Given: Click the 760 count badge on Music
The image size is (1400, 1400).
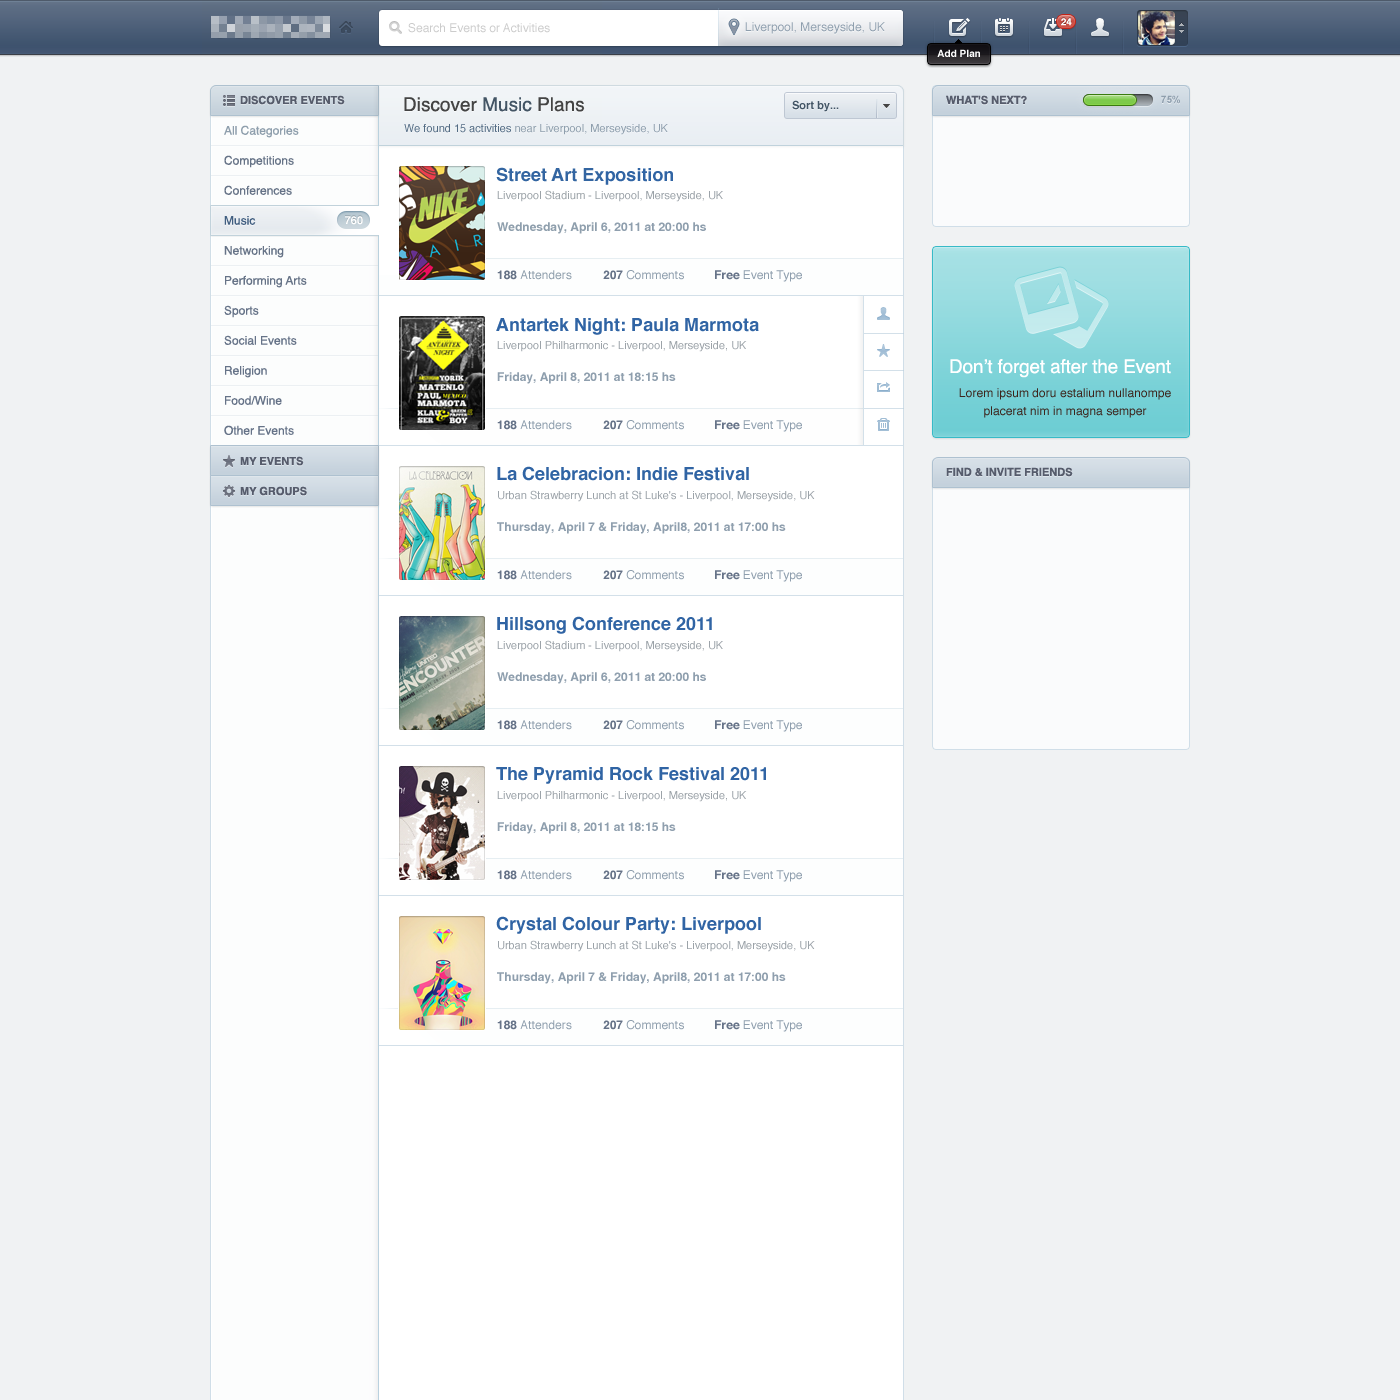Looking at the screenshot, I should pos(353,221).
